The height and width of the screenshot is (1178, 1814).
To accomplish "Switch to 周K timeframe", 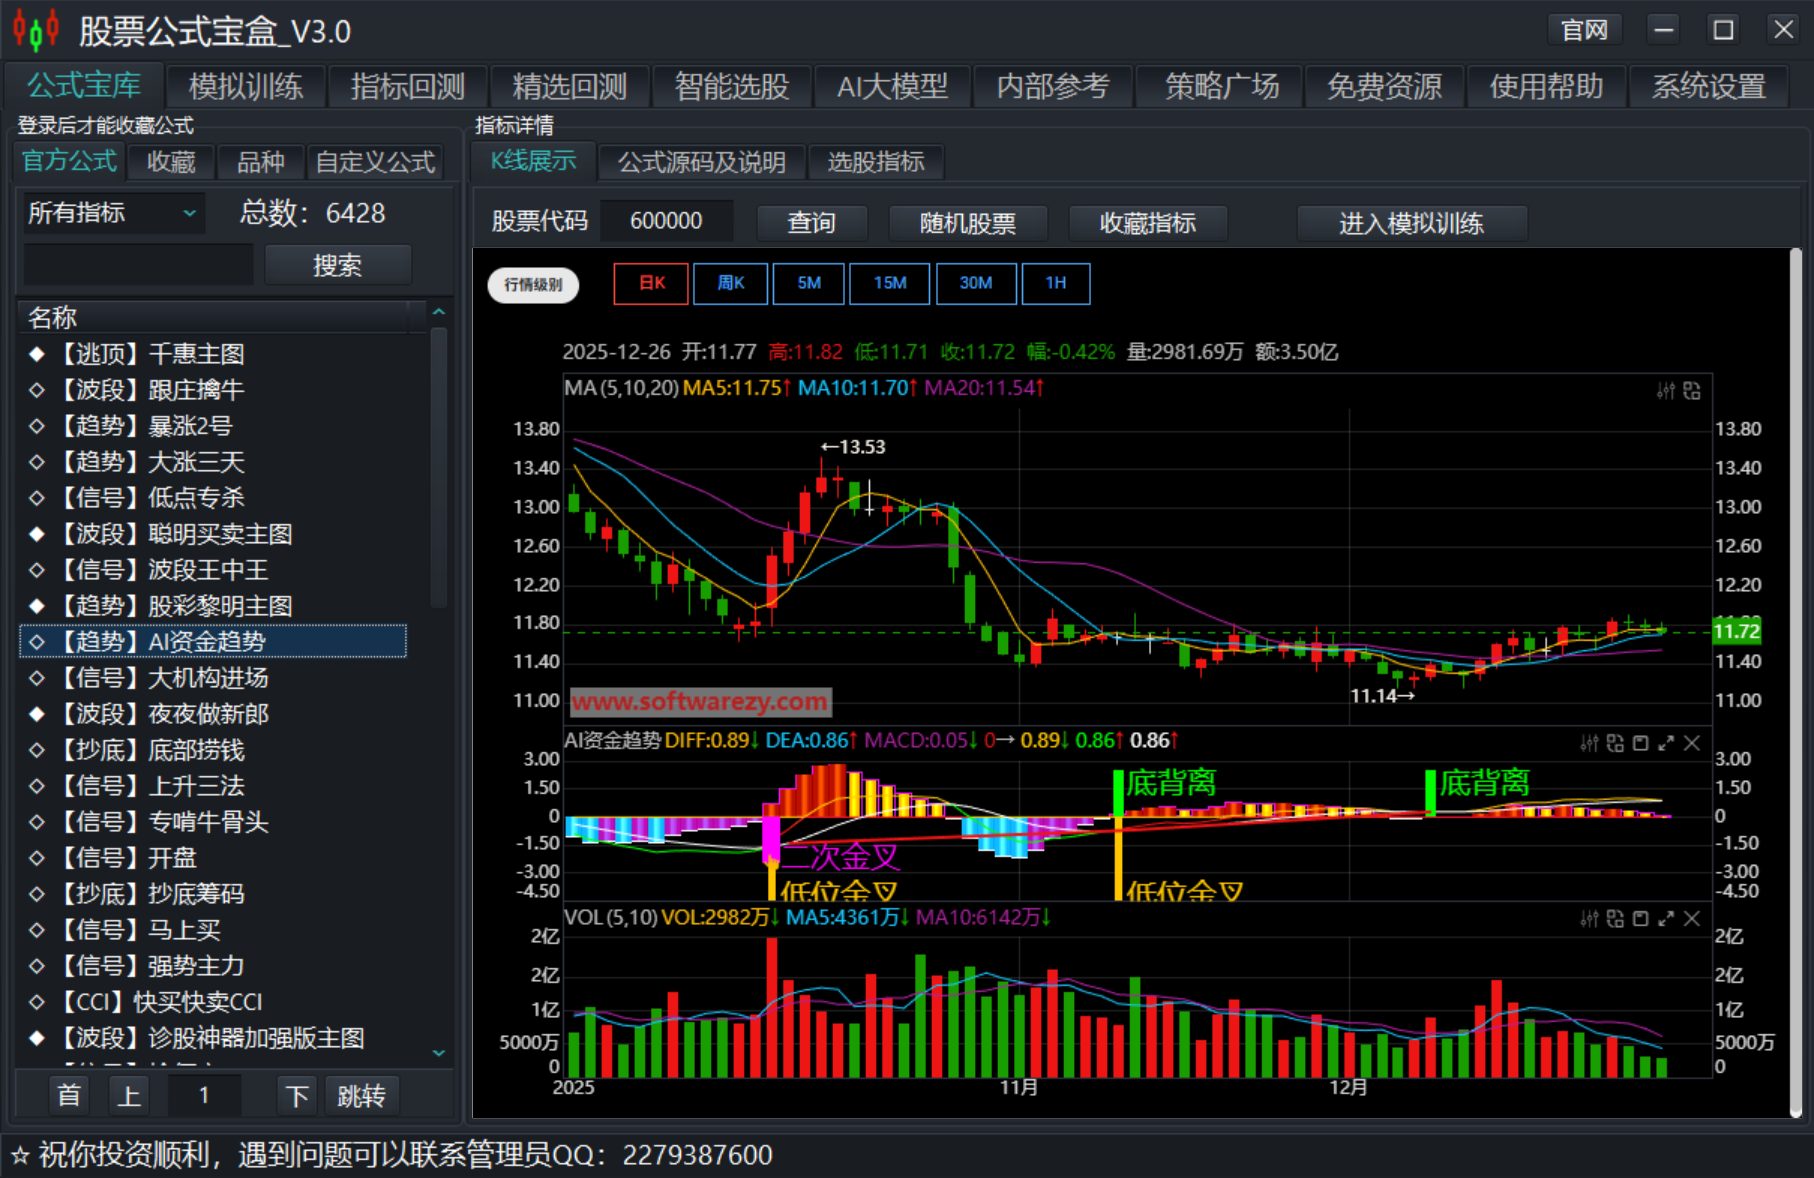I will (730, 283).
